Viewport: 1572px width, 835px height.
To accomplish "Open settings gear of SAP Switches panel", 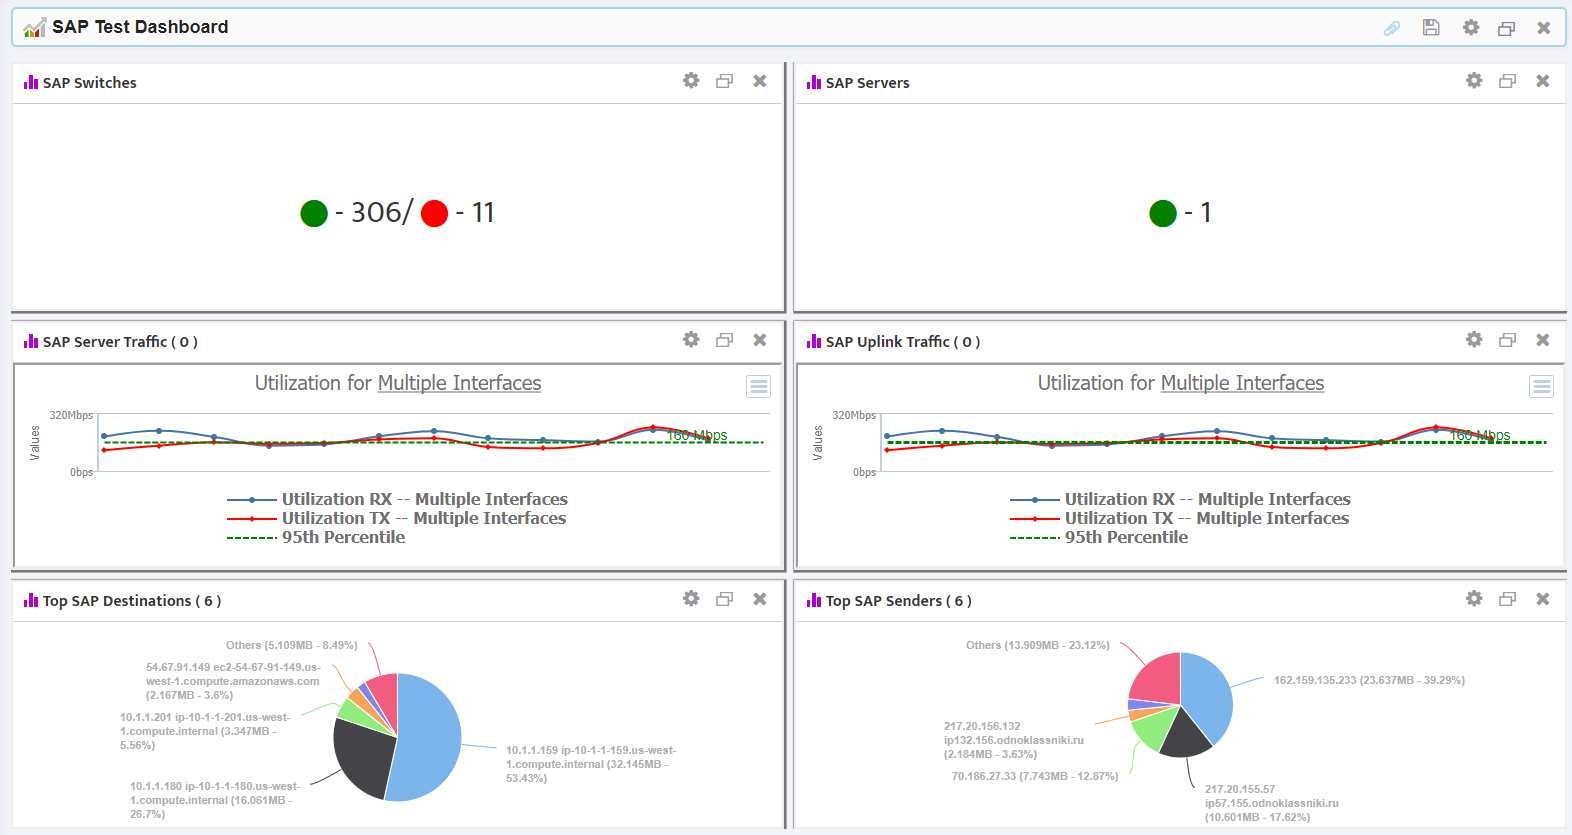I will click(691, 81).
